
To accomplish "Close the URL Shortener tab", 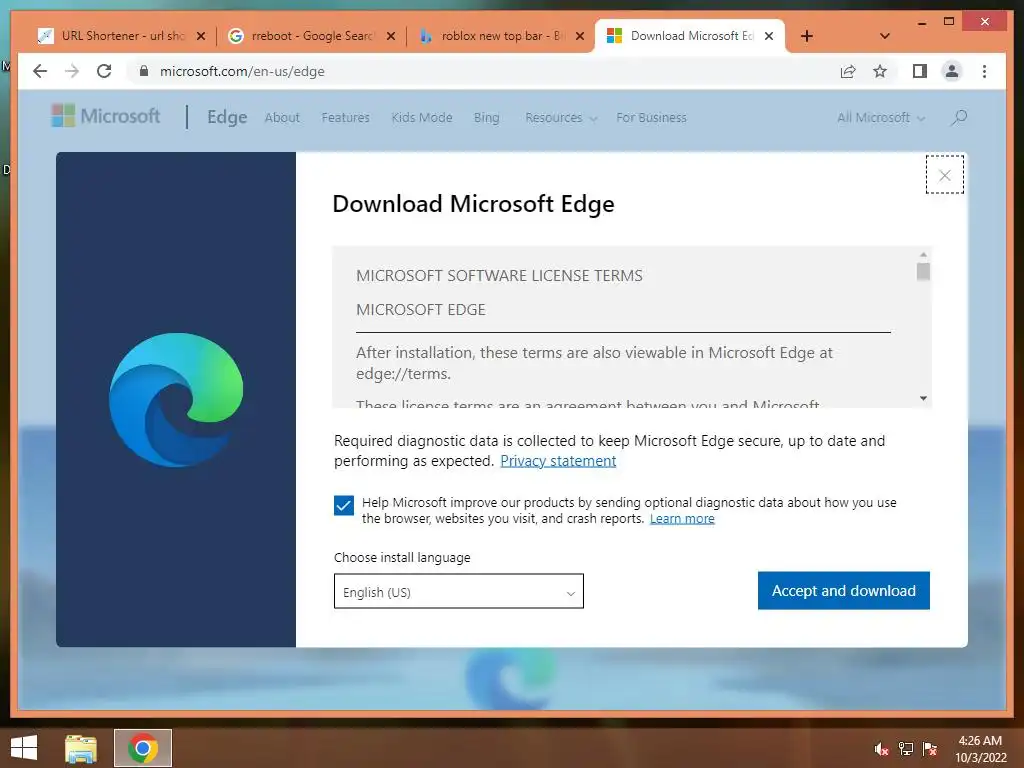I will [x=201, y=36].
